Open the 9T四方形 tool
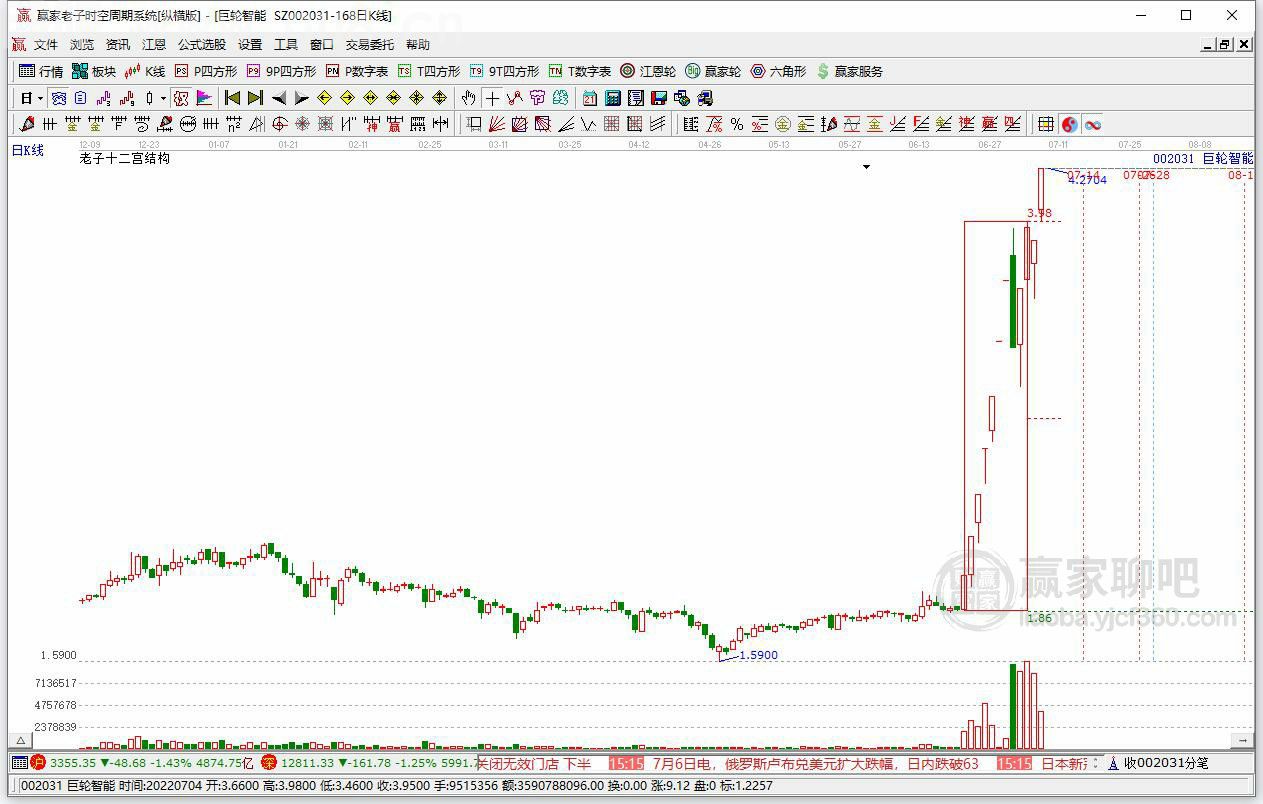 point(504,71)
